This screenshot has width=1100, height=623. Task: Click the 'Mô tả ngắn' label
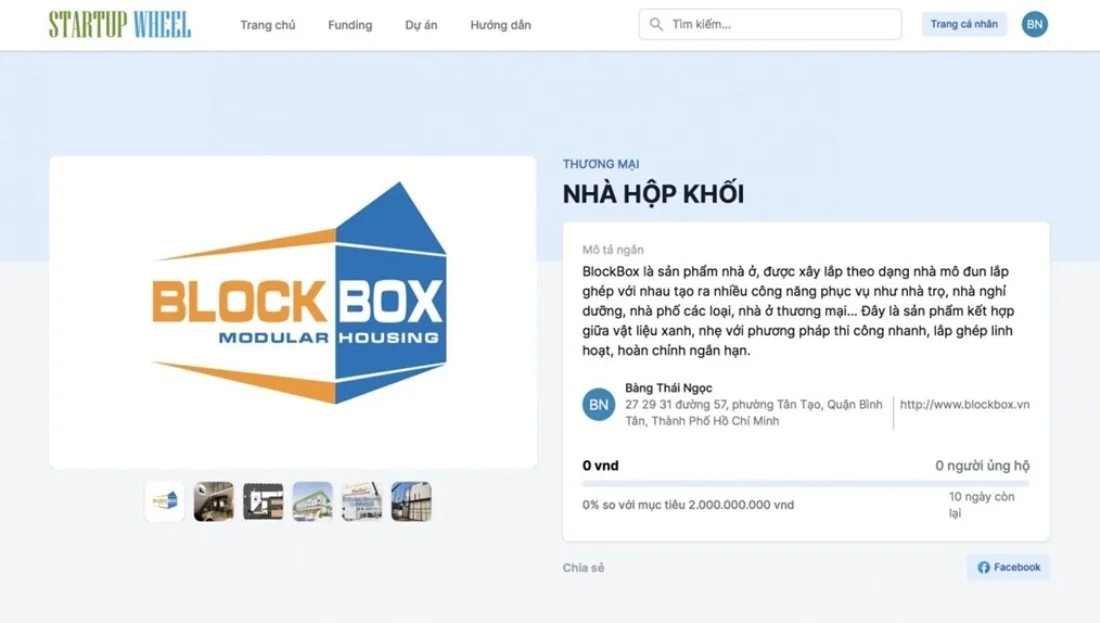(x=613, y=250)
